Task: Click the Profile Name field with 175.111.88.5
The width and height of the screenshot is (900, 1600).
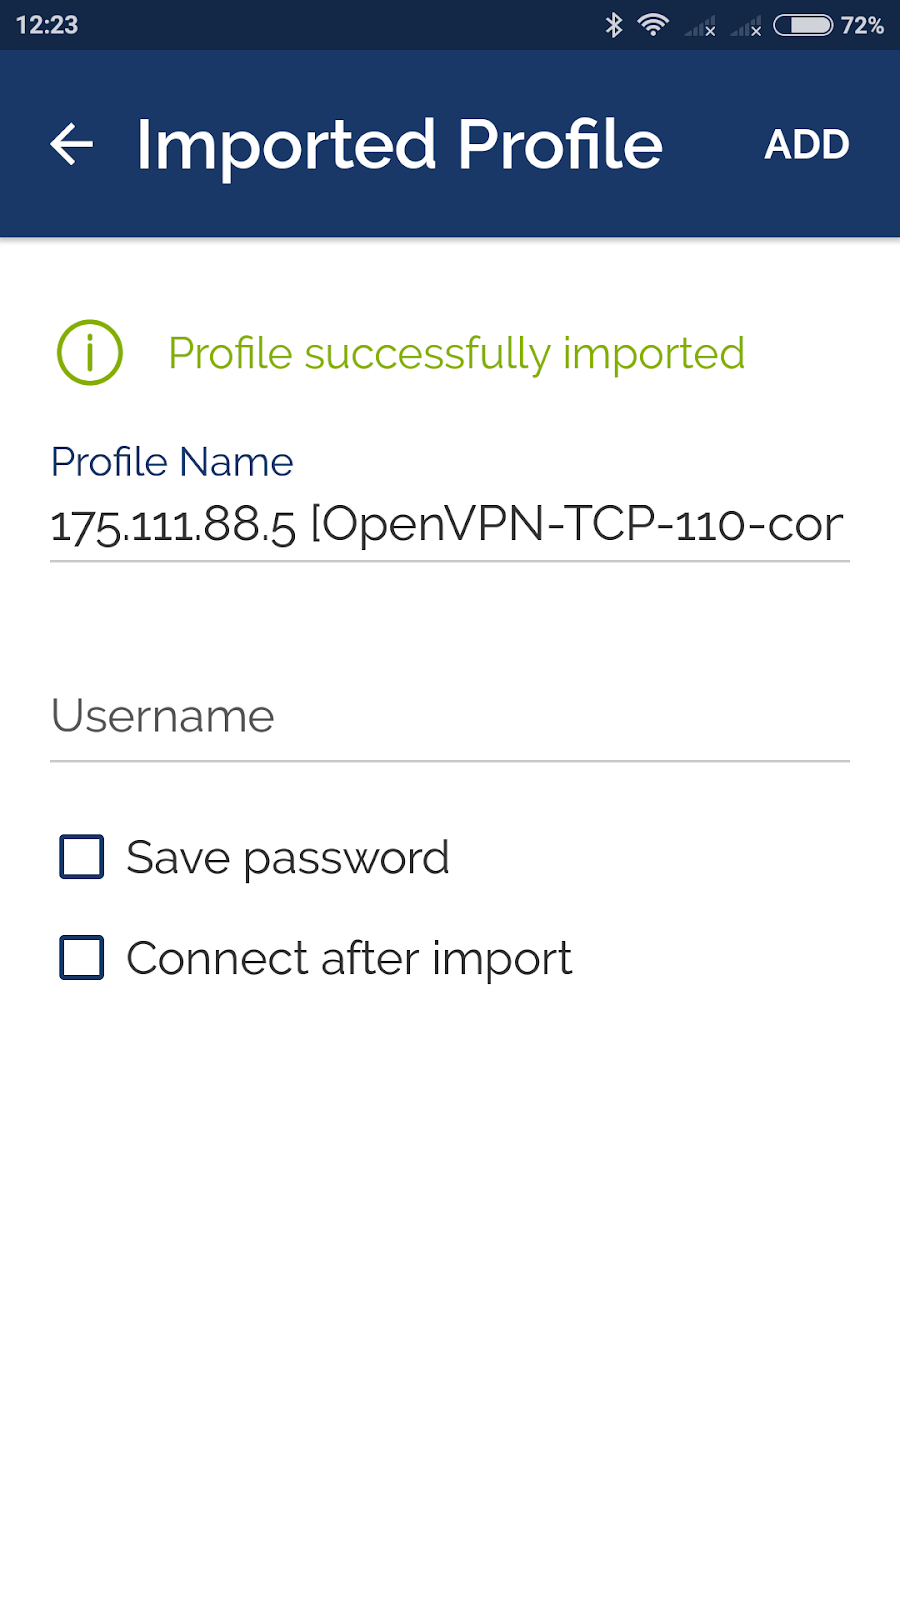Action: (x=450, y=526)
